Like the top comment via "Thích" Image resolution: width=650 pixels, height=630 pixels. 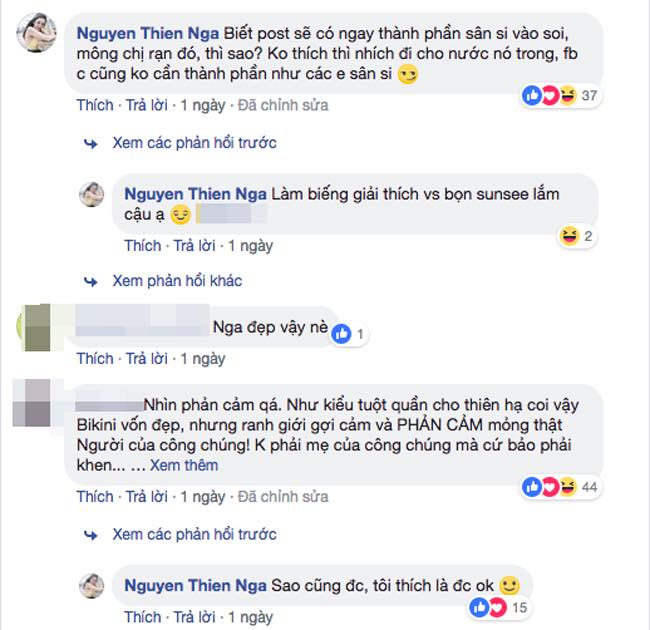point(95,104)
